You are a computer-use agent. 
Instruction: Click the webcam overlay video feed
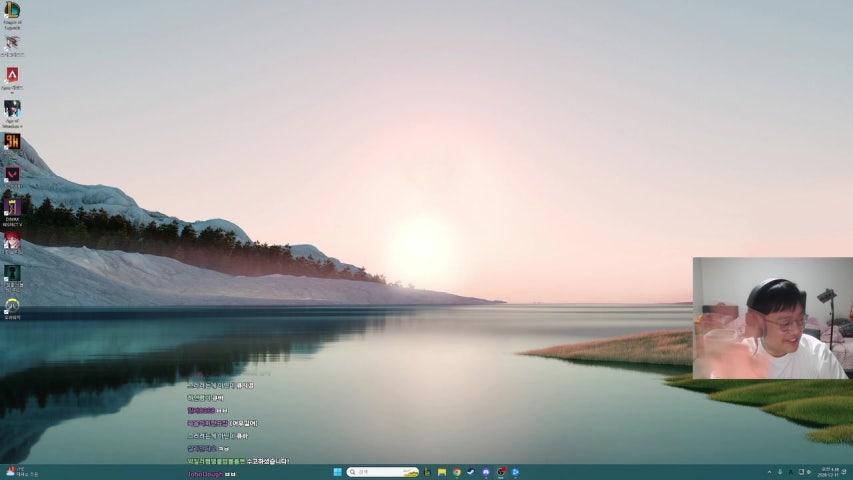pos(772,318)
